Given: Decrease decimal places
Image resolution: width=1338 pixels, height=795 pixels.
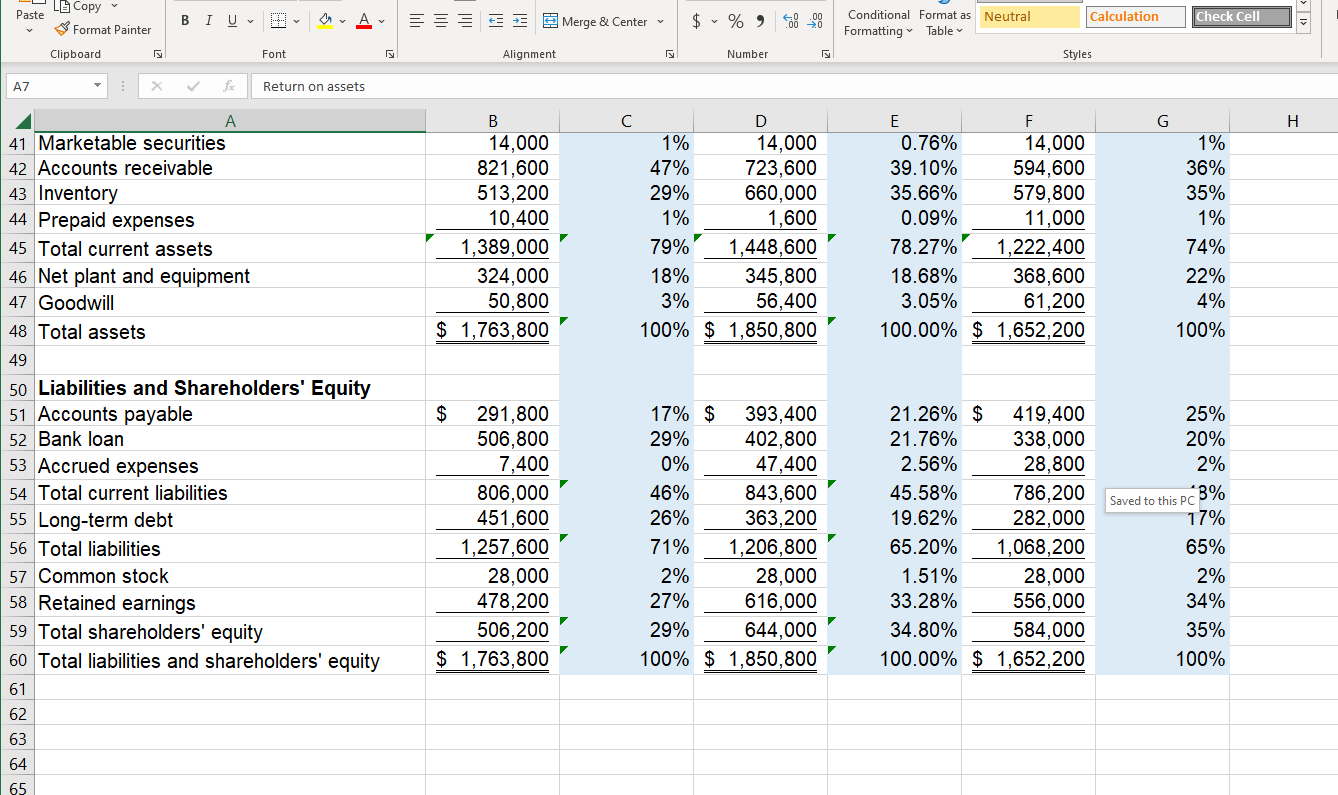Looking at the screenshot, I should pos(815,21).
